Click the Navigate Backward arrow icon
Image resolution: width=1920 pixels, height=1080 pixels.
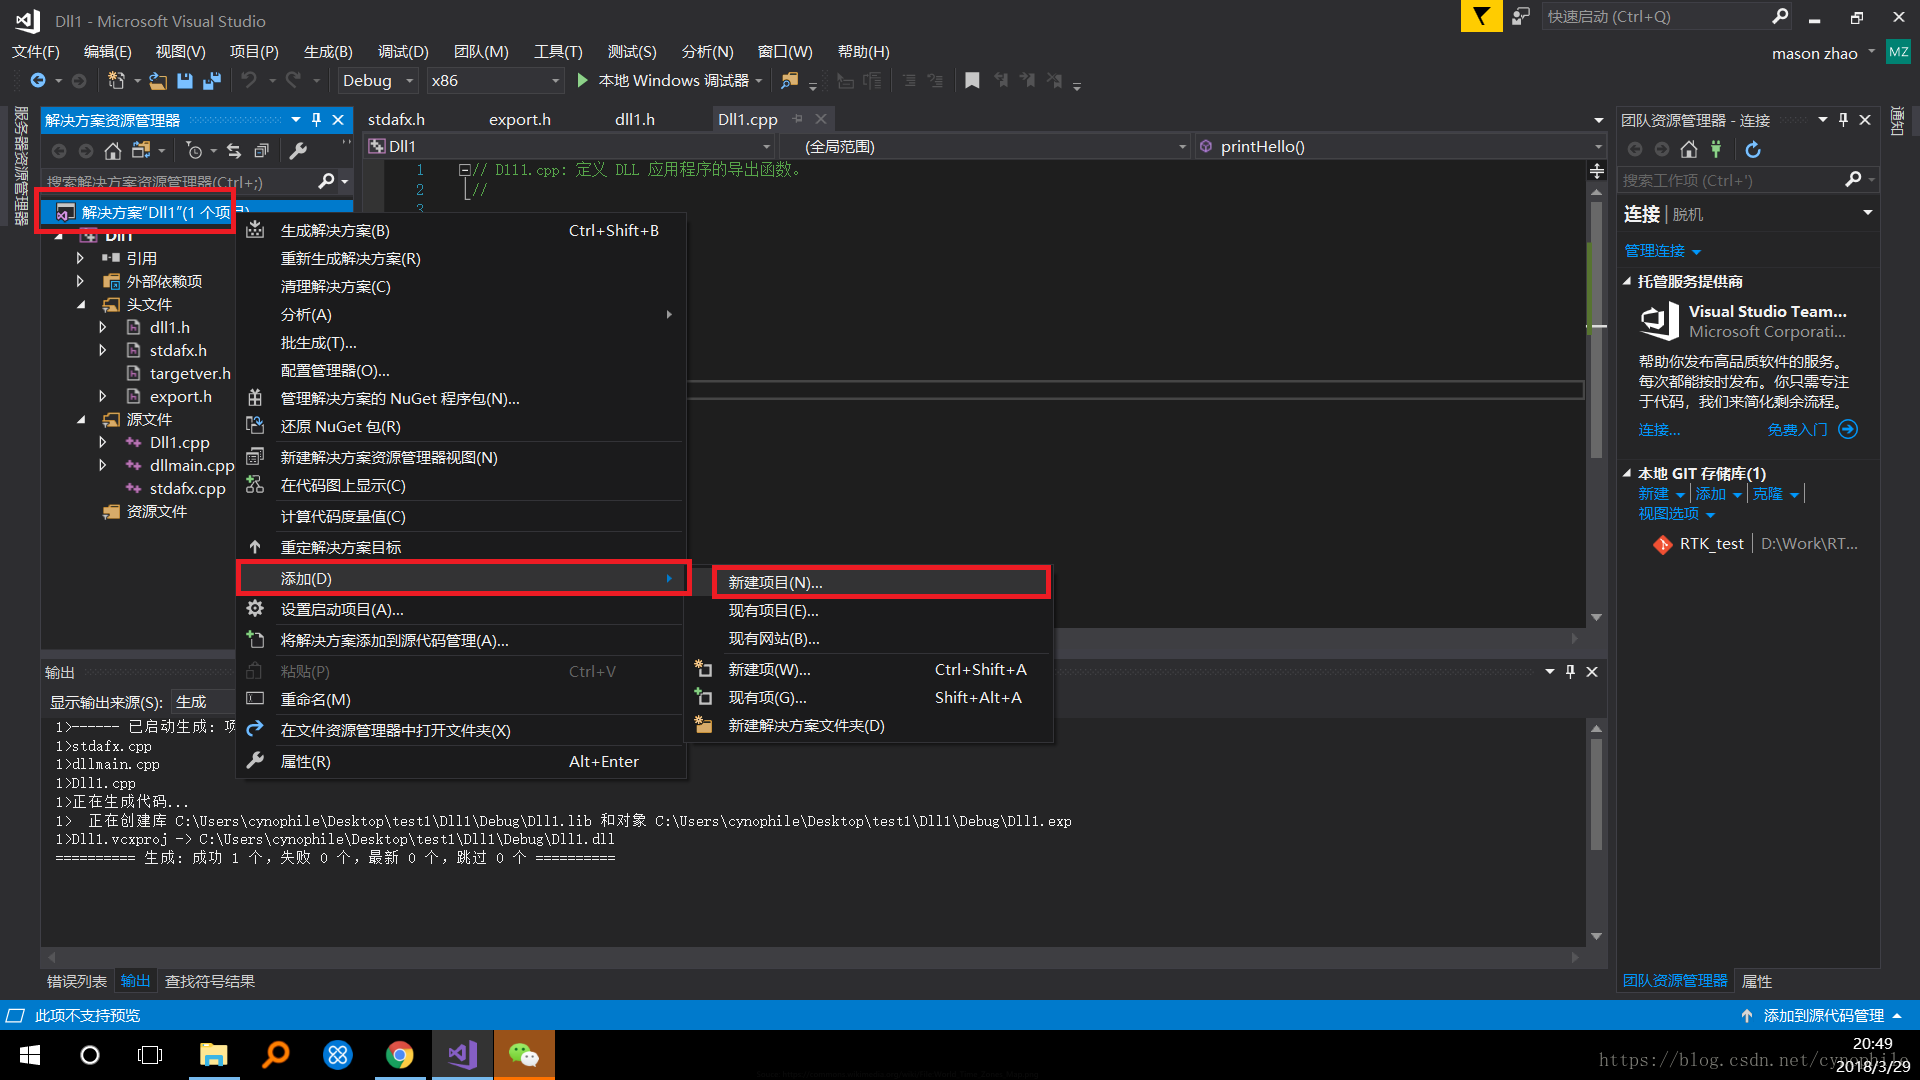point(38,80)
